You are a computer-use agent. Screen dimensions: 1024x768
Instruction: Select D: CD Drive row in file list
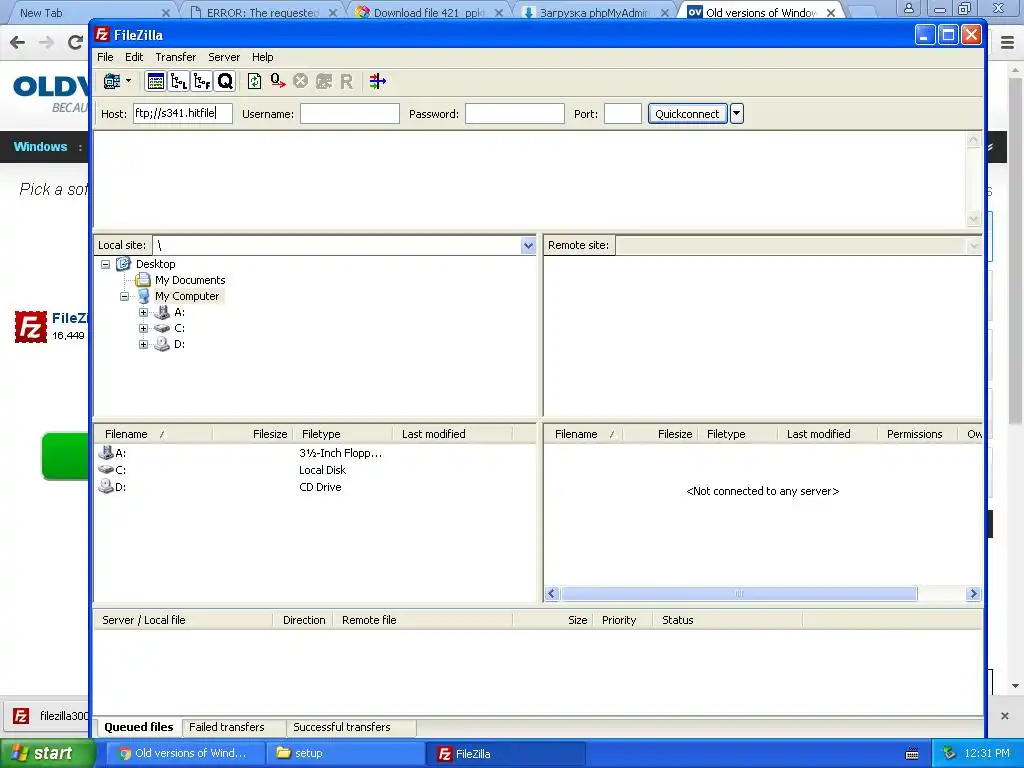click(x=315, y=487)
